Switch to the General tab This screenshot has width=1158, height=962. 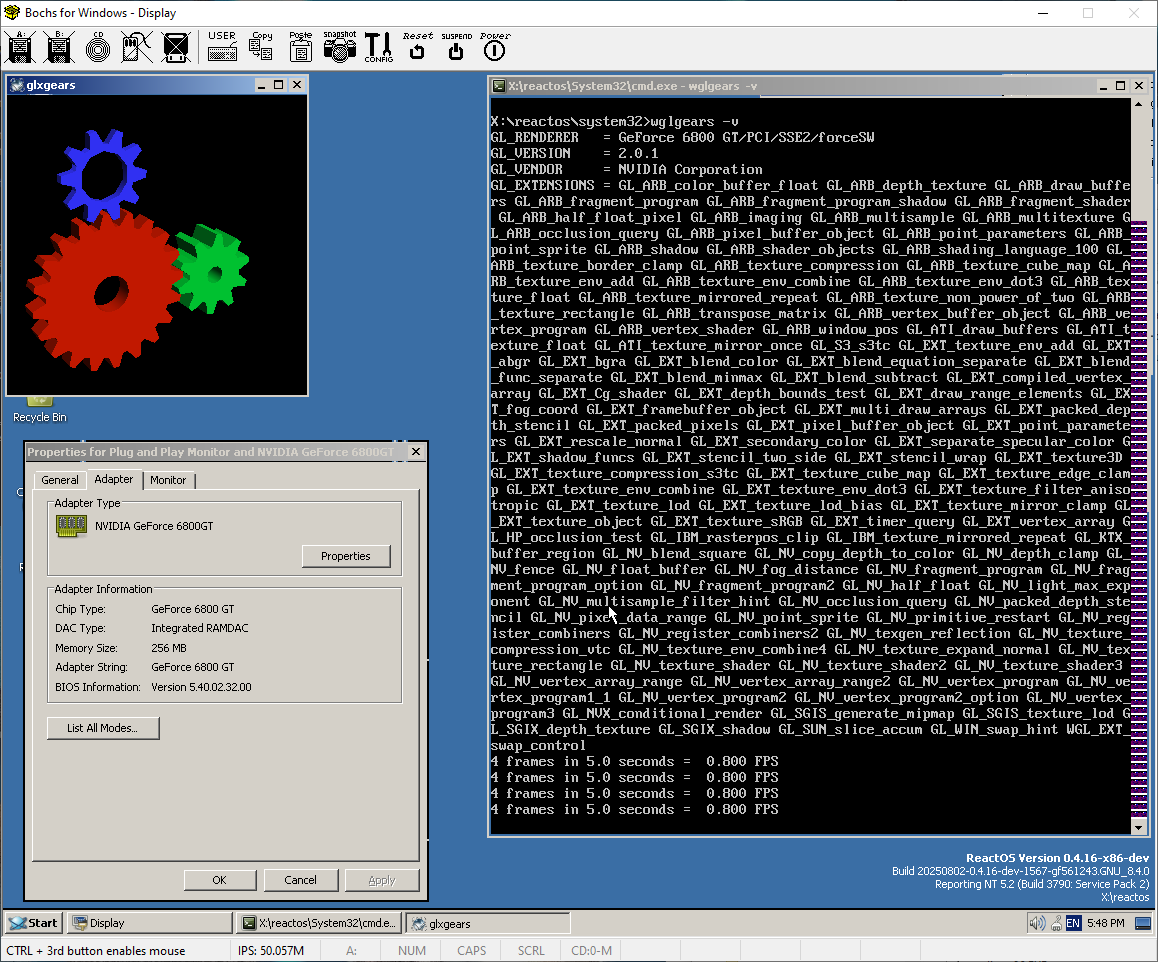[60, 480]
